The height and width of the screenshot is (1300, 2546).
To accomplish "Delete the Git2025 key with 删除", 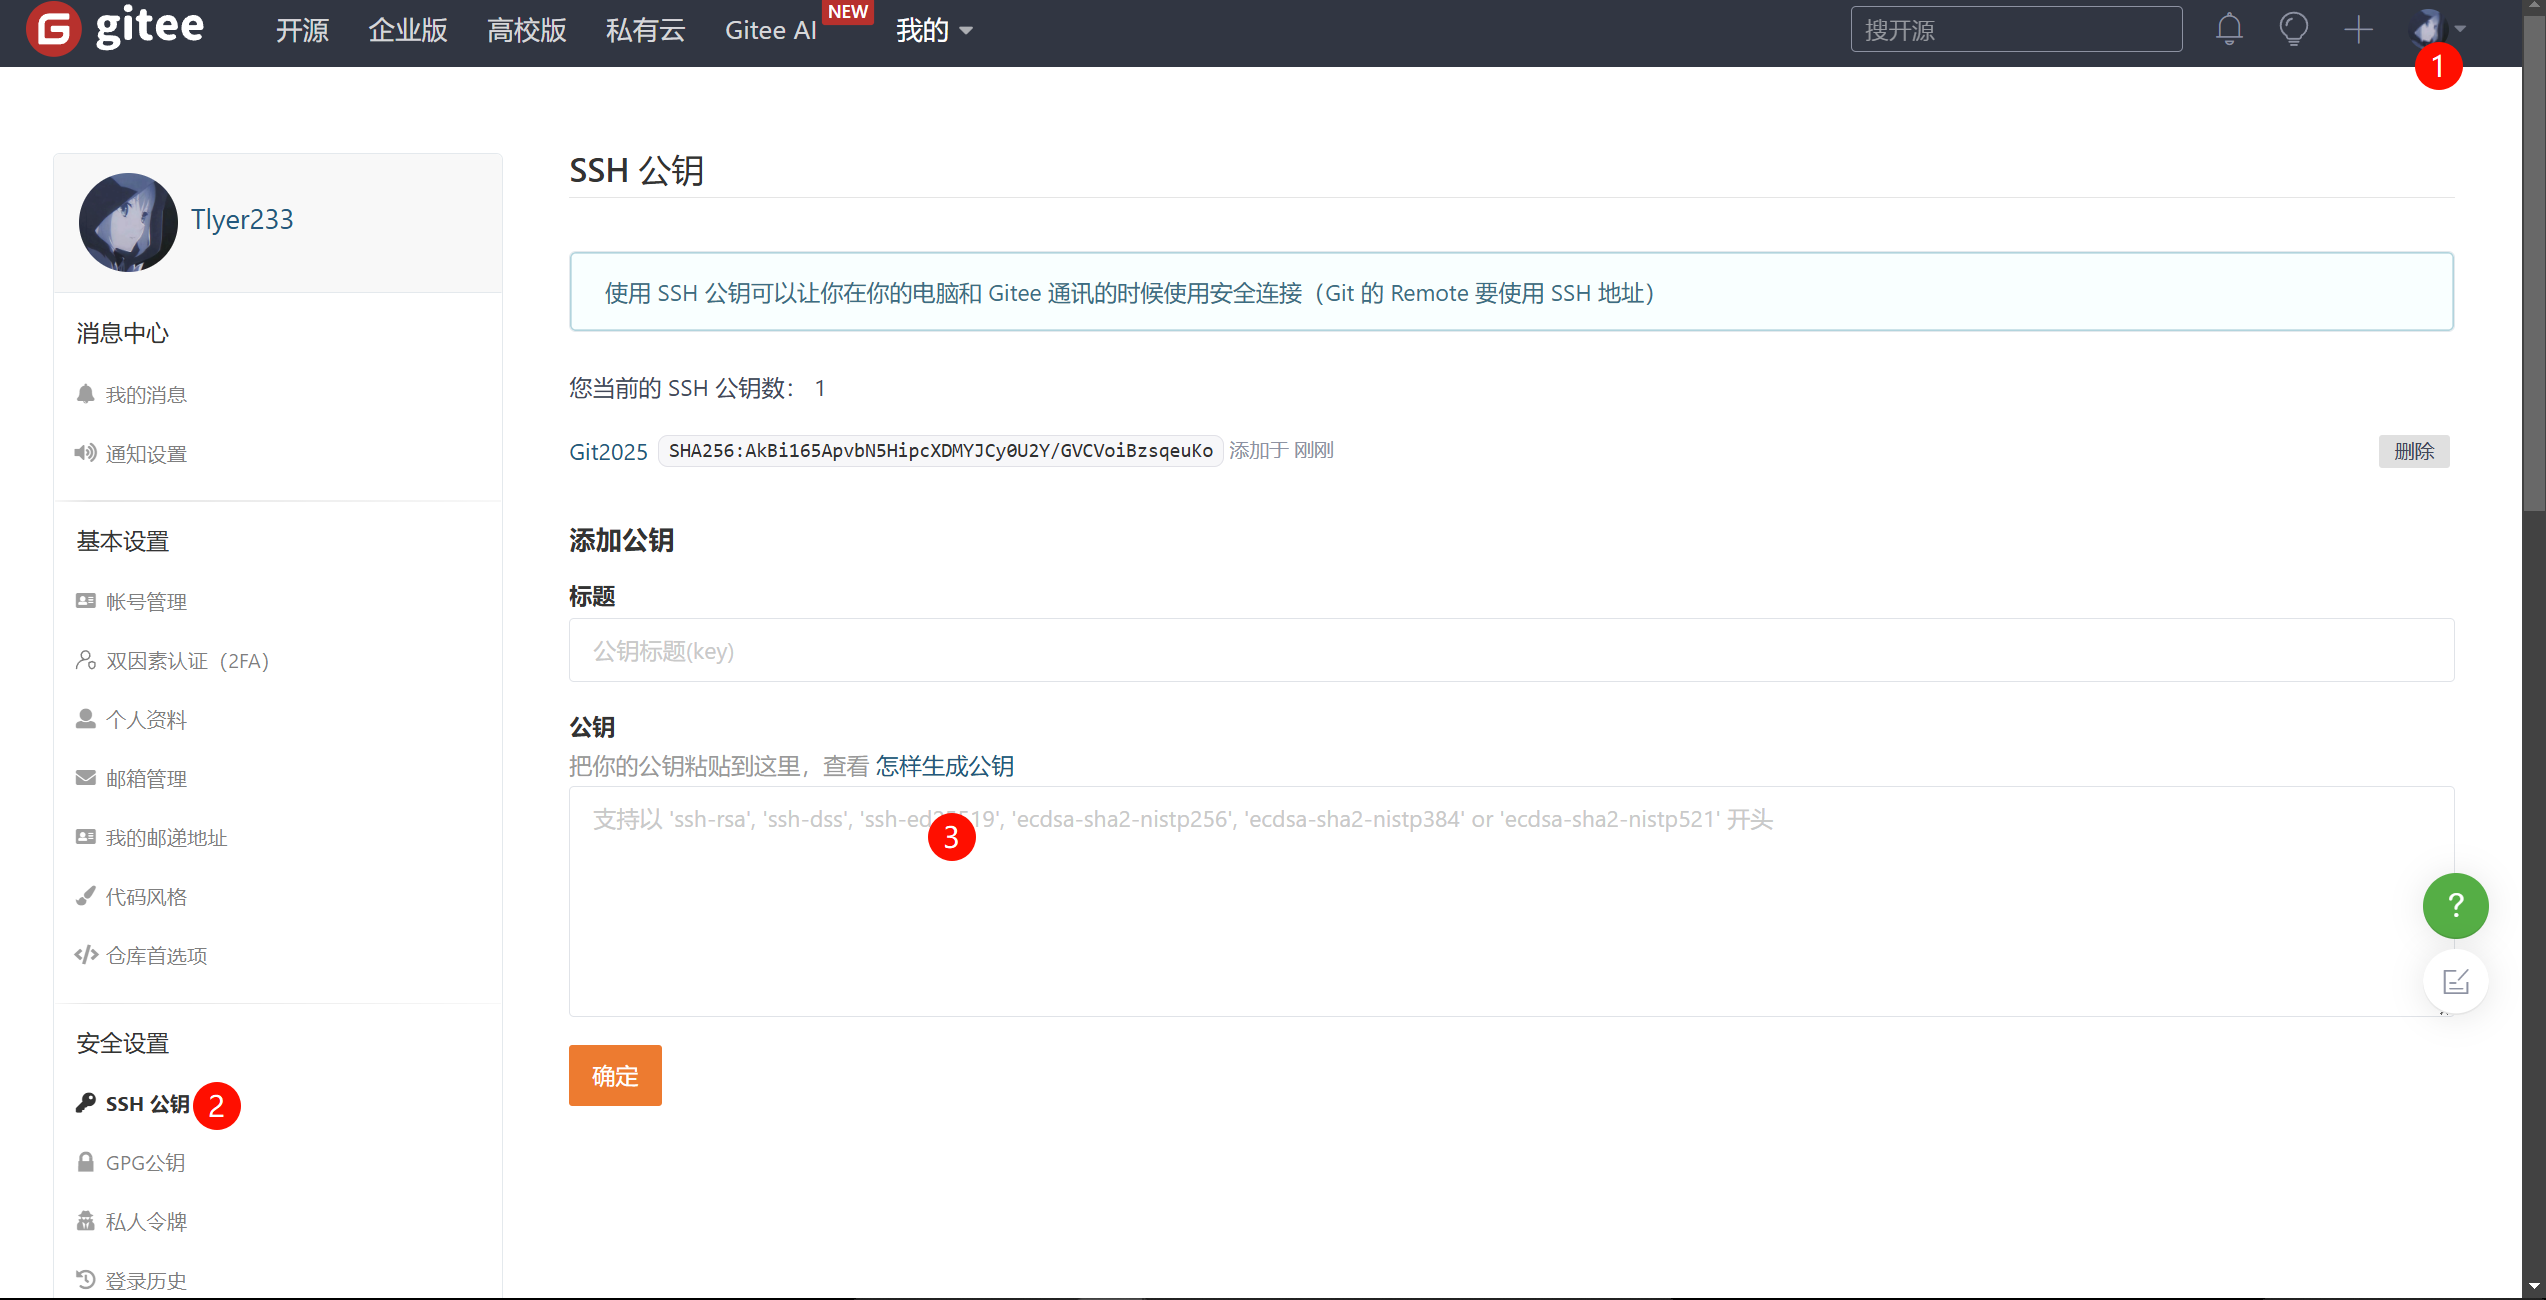I will [2413, 451].
